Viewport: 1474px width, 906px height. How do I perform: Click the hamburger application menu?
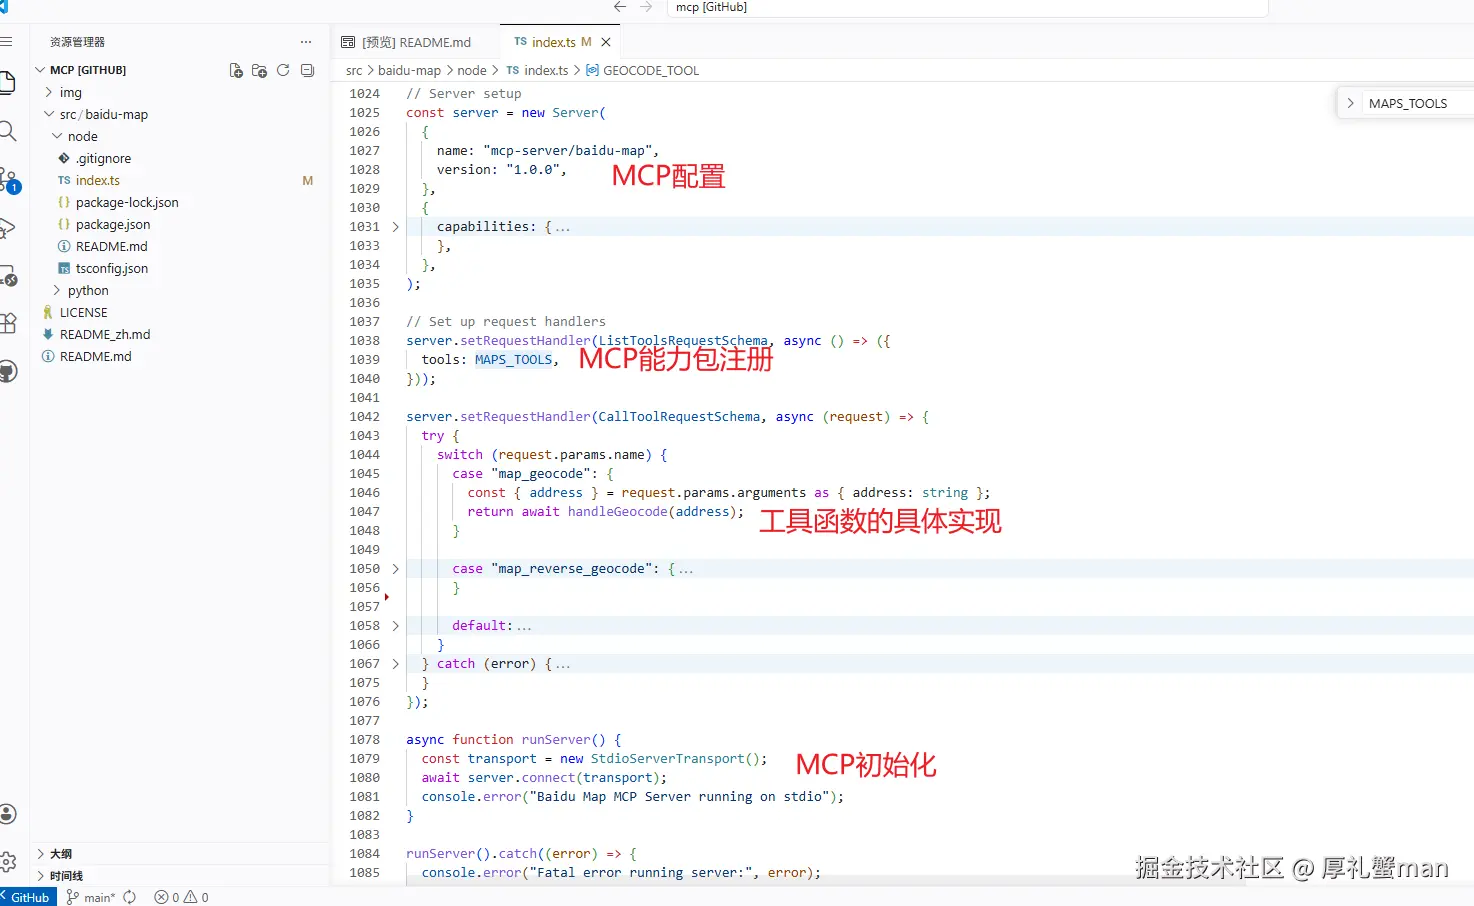pyautogui.click(x=5, y=42)
